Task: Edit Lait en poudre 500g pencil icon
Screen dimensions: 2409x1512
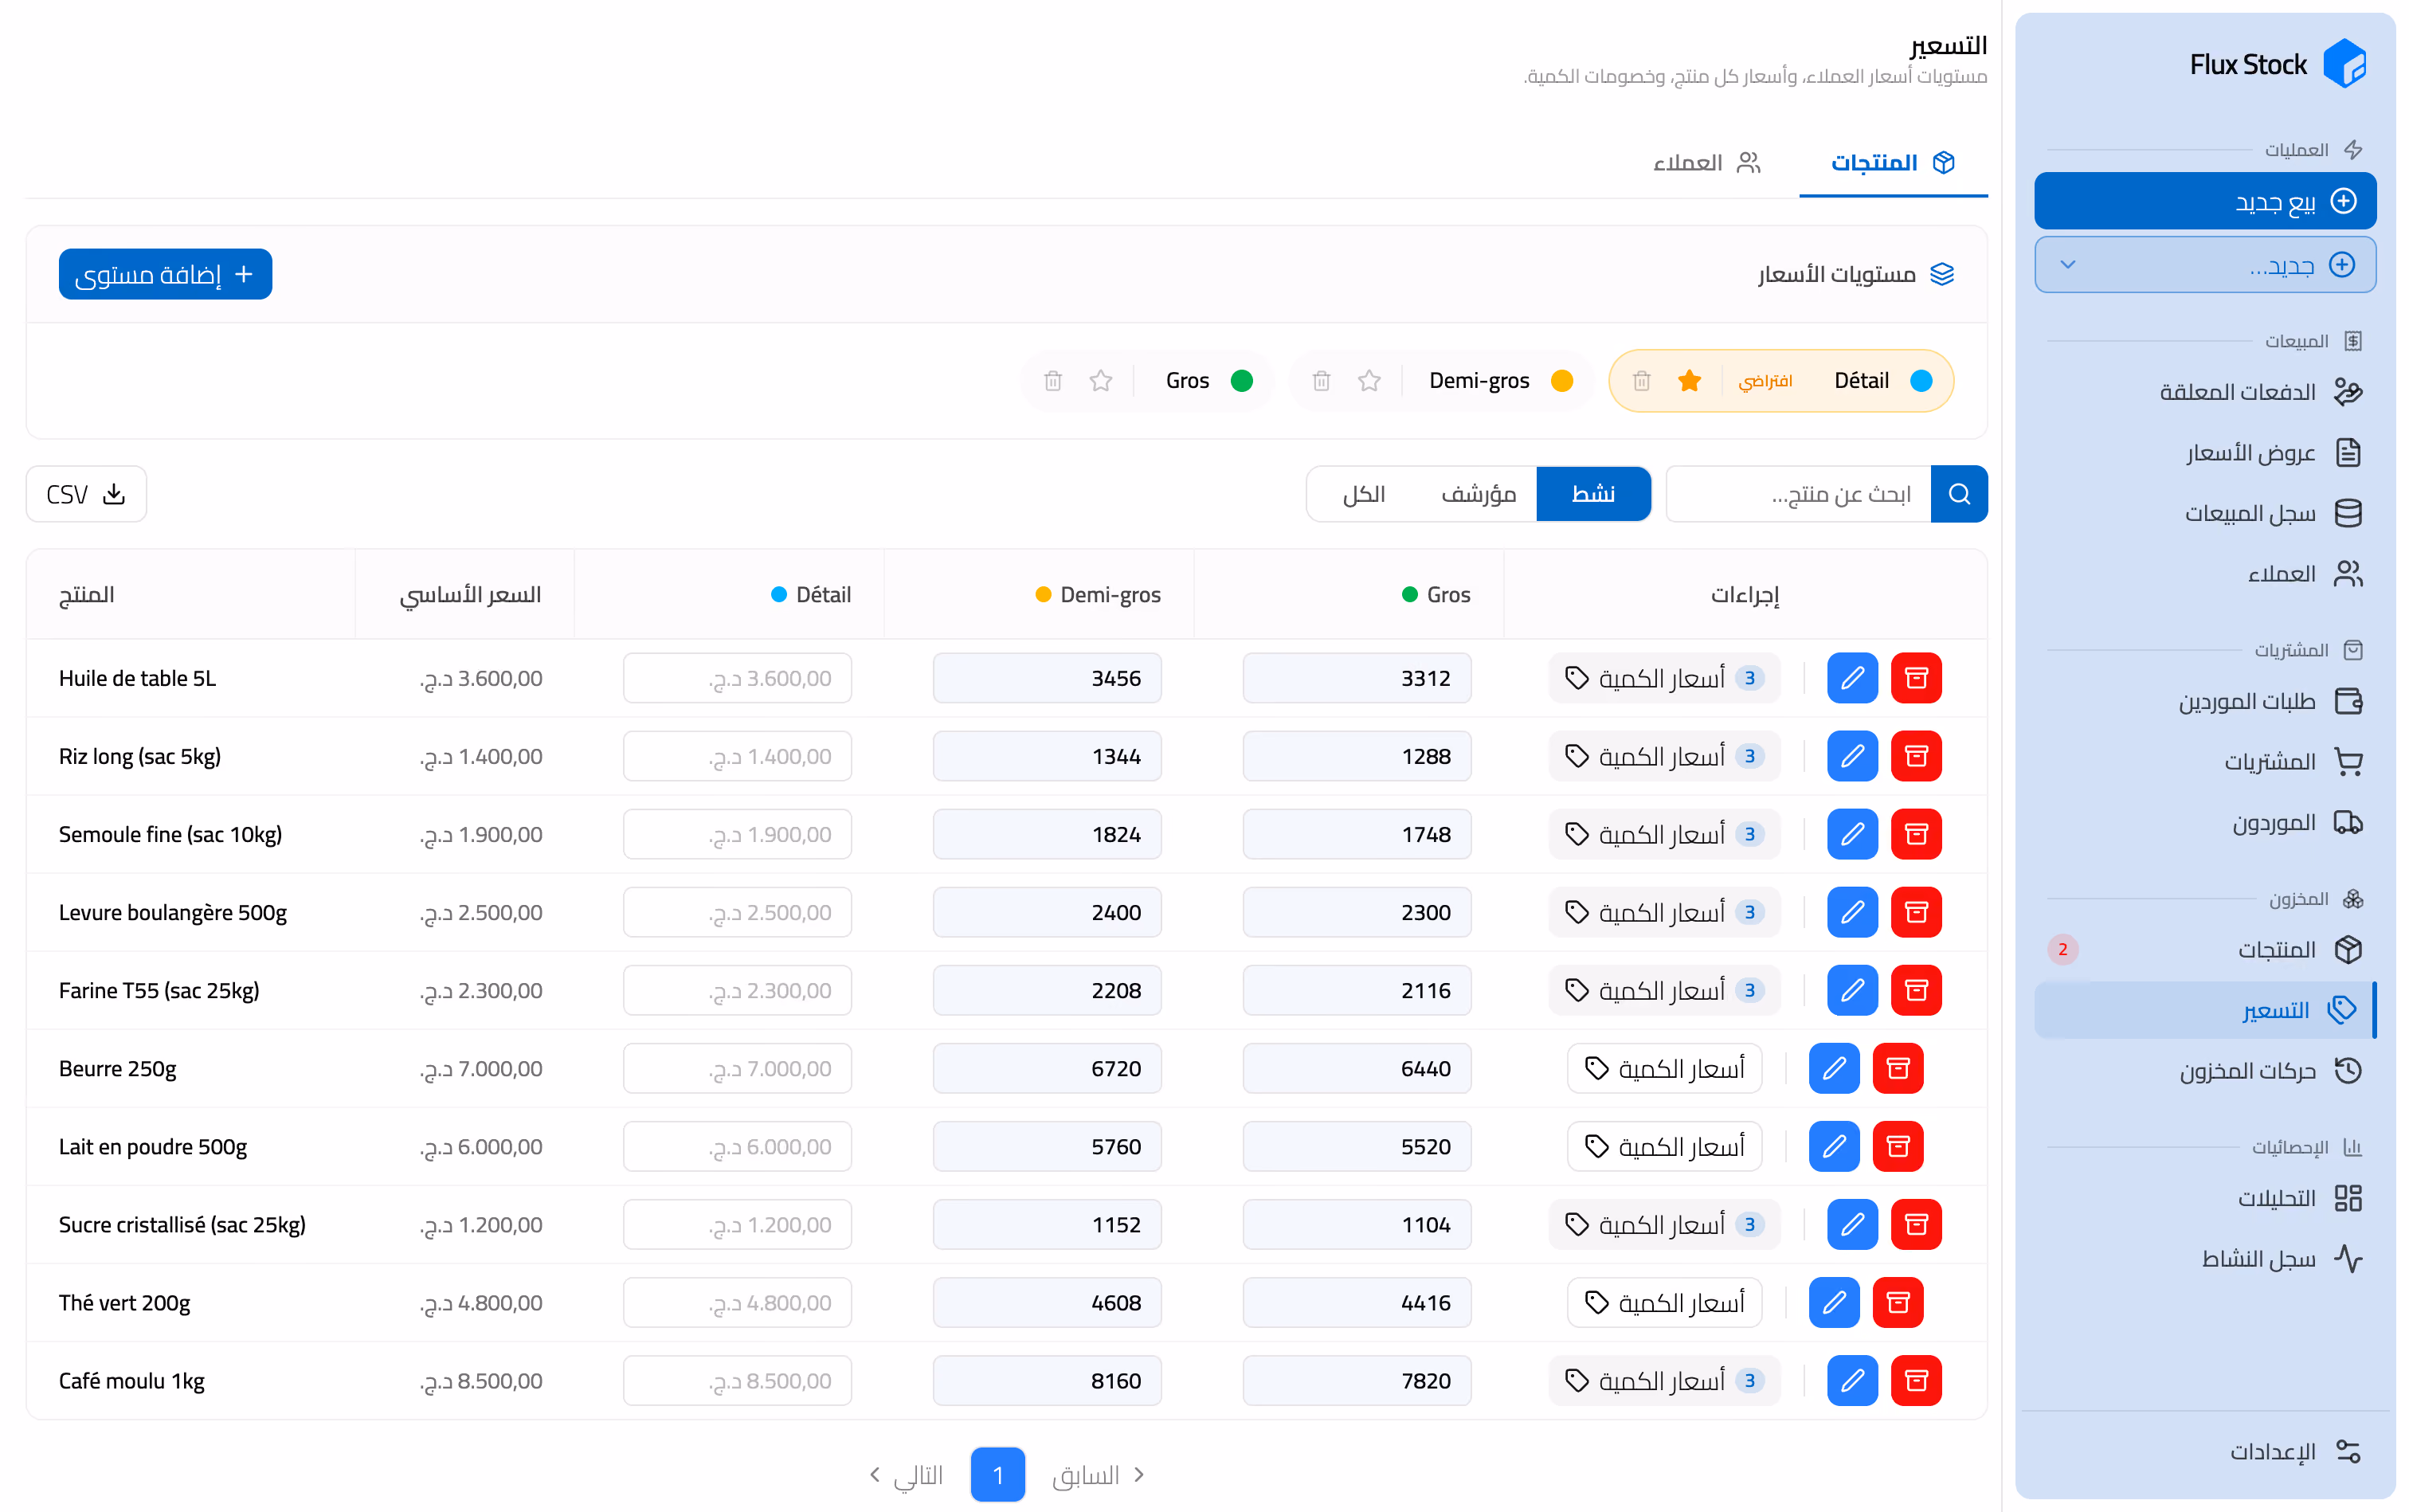Action: (x=1834, y=1146)
